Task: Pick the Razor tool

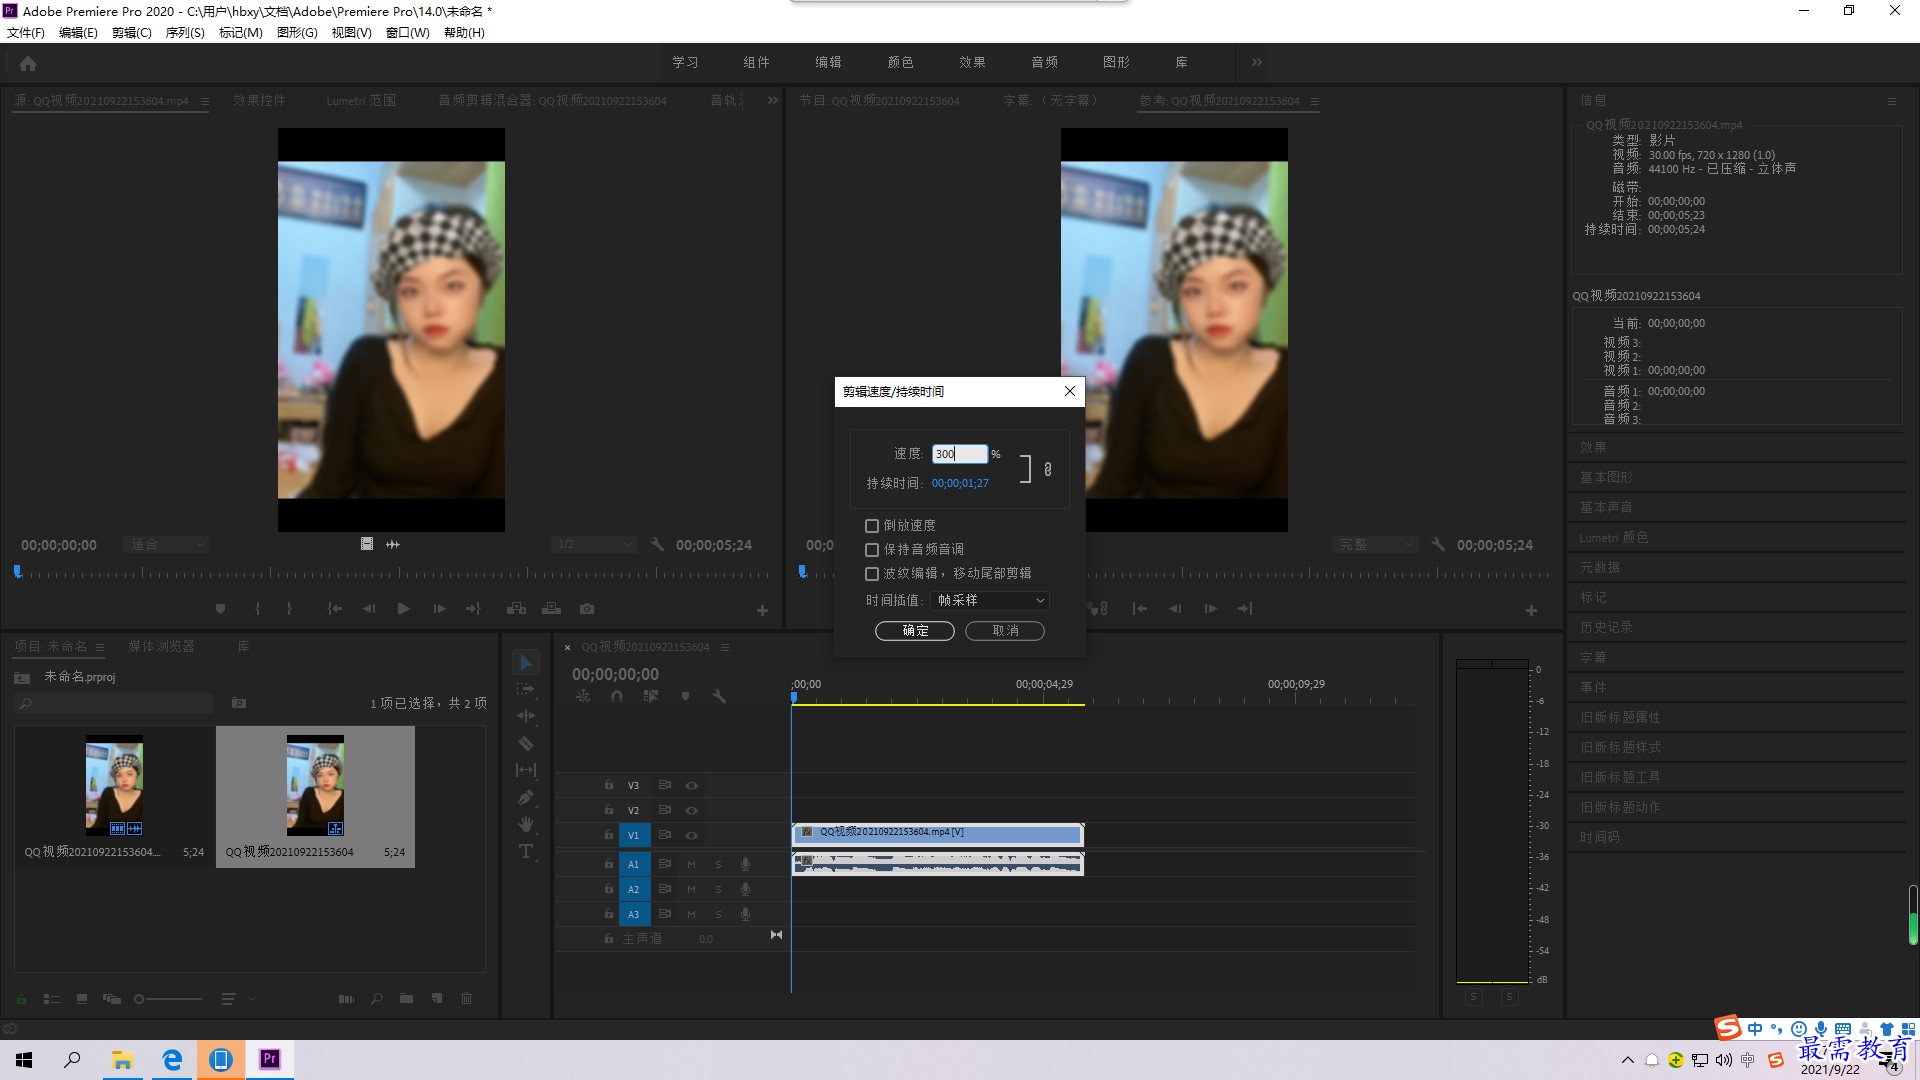Action: [526, 743]
